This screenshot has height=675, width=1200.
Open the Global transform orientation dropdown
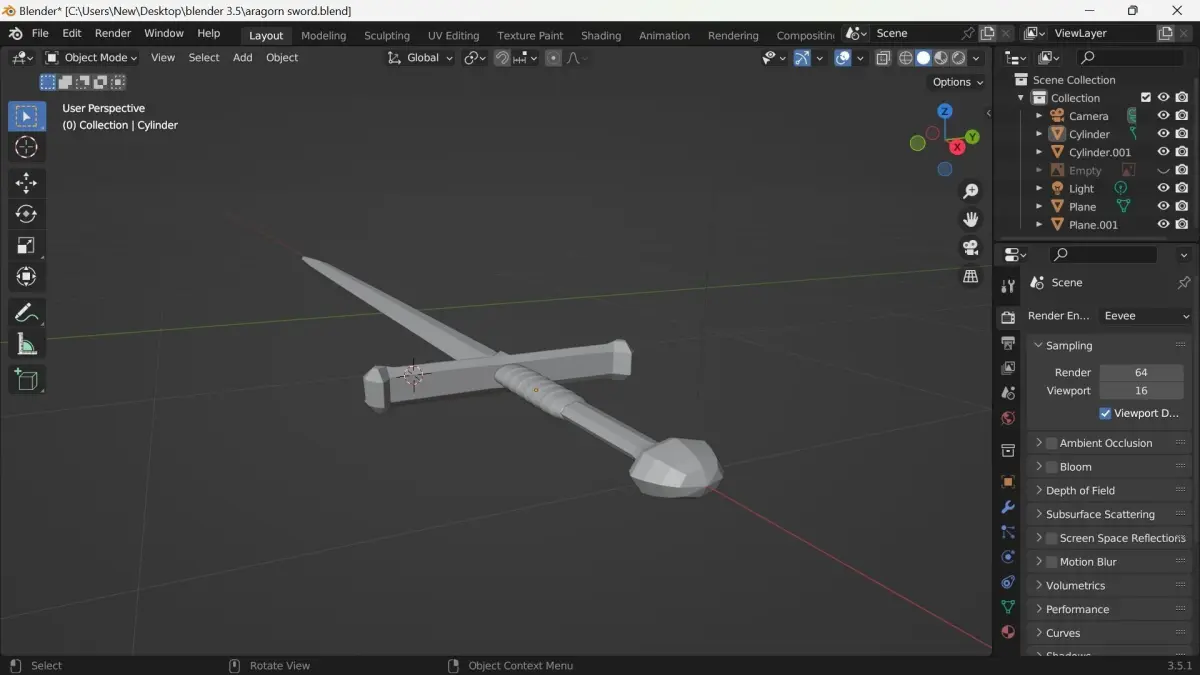[420, 58]
